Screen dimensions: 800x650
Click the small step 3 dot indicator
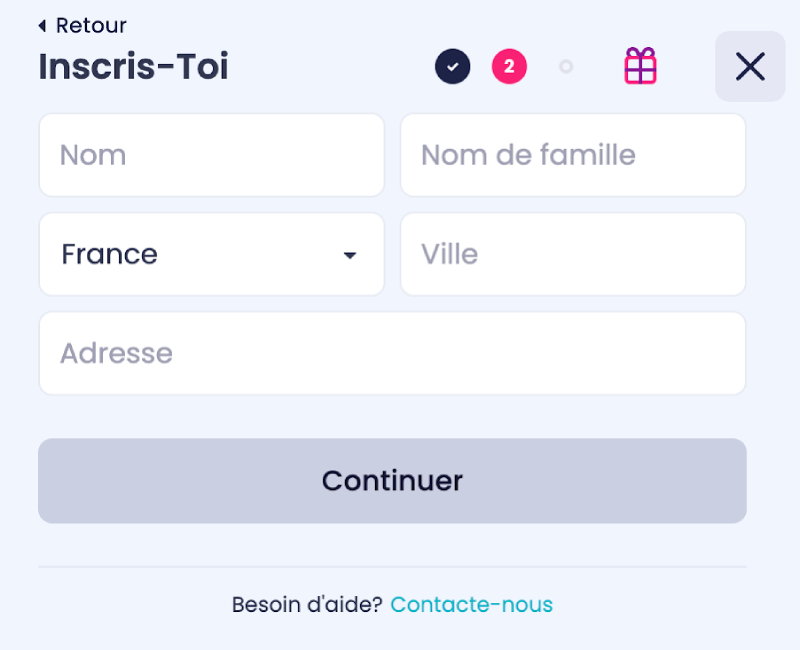point(566,67)
